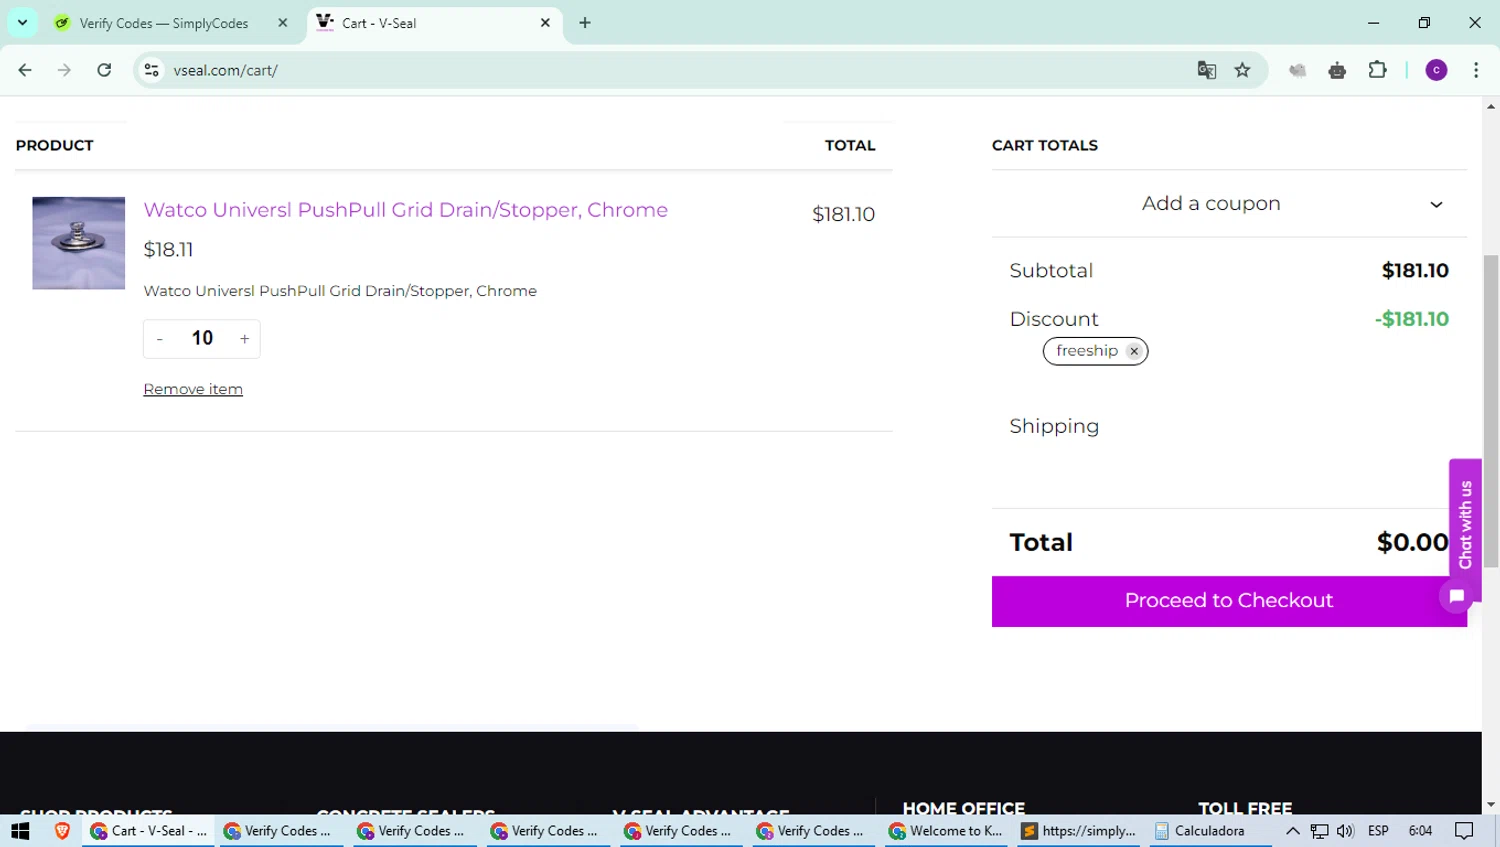The image size is (1500, 847).
Task: Open Welcome to K... Chrome taskbar window
Action: click(x=945, y=831)
